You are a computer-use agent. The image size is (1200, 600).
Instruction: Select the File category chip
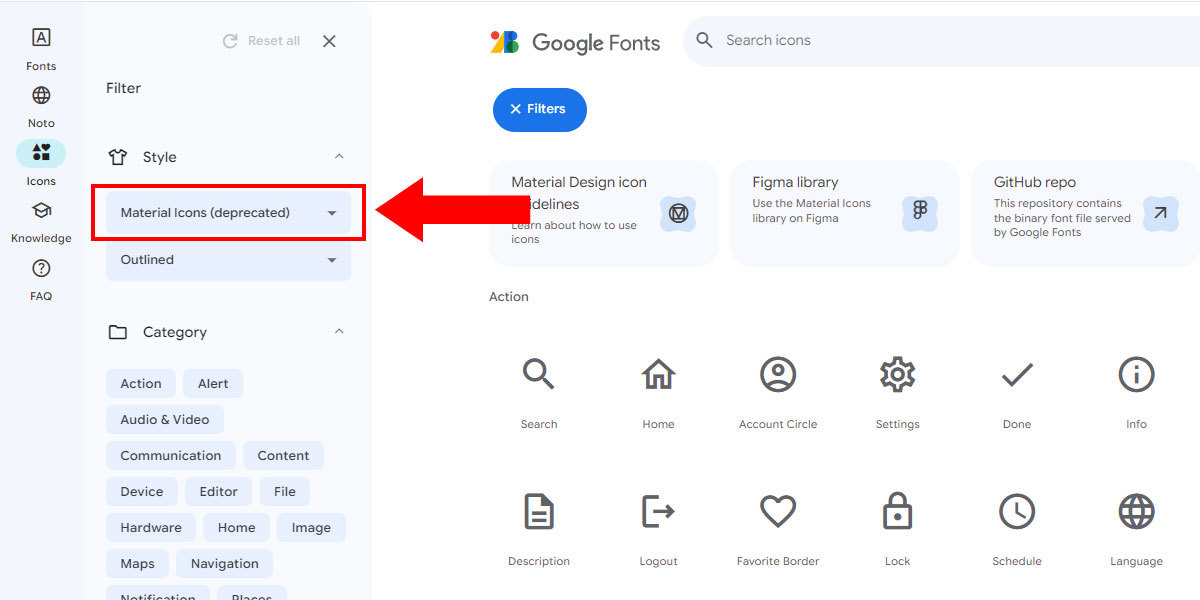pos(285,492)
